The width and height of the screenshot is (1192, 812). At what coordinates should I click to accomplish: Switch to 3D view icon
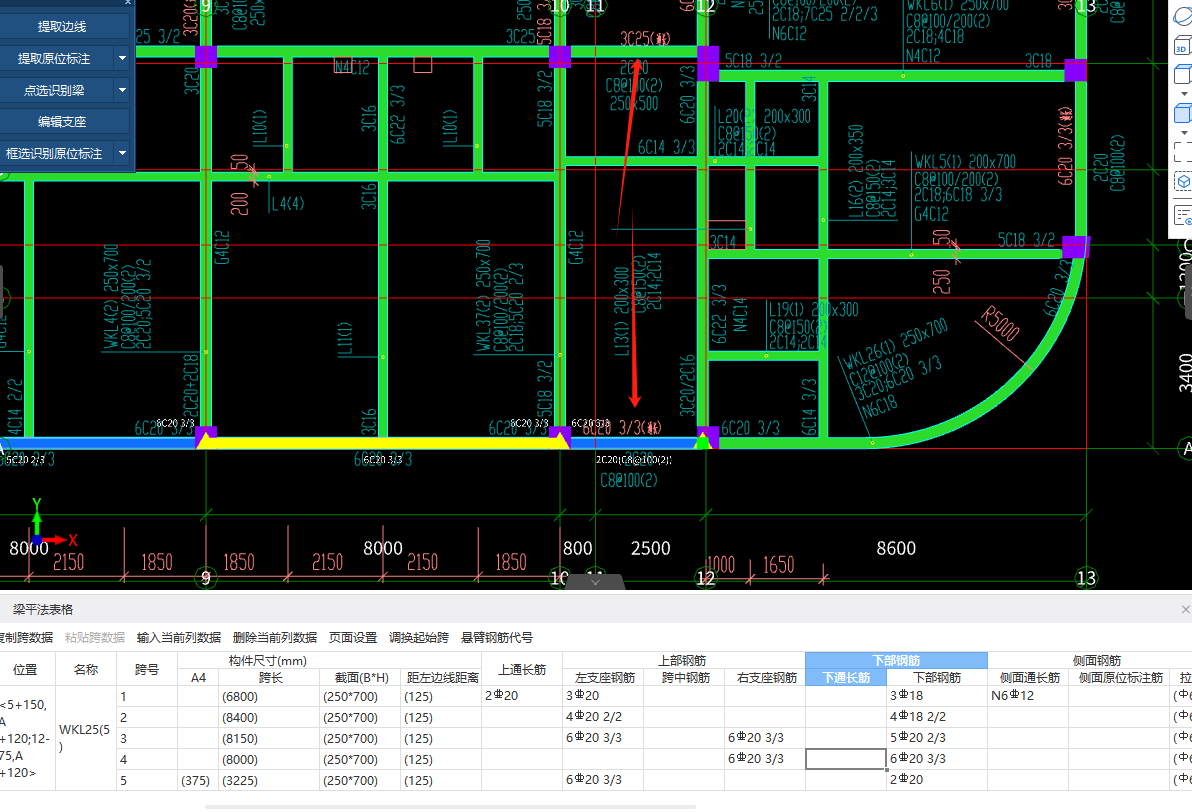point(1183,44)
